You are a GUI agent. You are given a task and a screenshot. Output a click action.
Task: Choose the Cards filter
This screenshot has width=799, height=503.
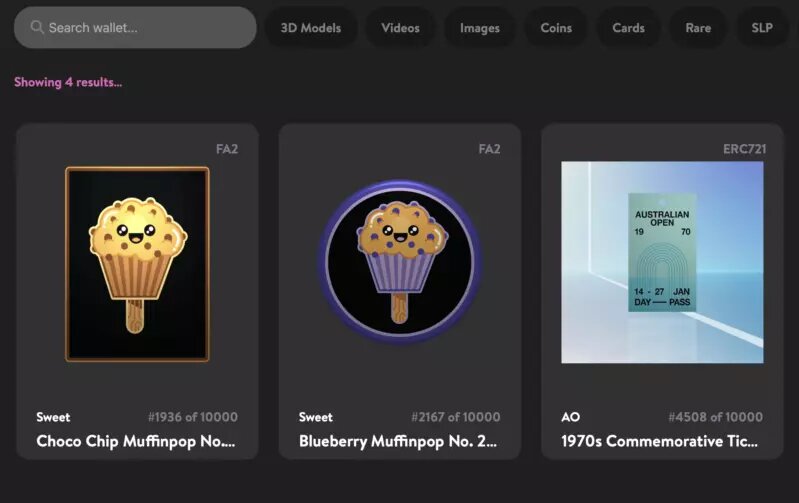628,28
